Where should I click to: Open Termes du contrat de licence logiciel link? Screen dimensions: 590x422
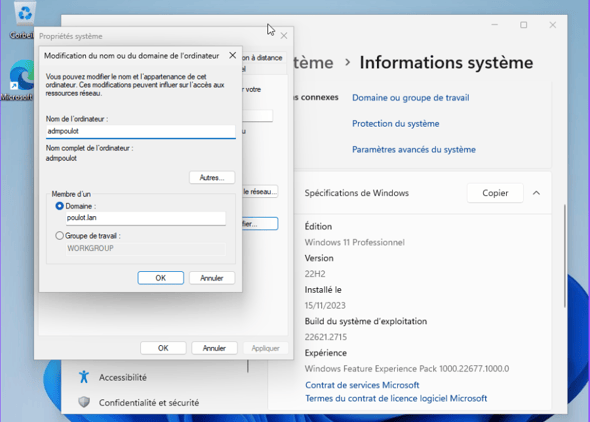(396, 398)
